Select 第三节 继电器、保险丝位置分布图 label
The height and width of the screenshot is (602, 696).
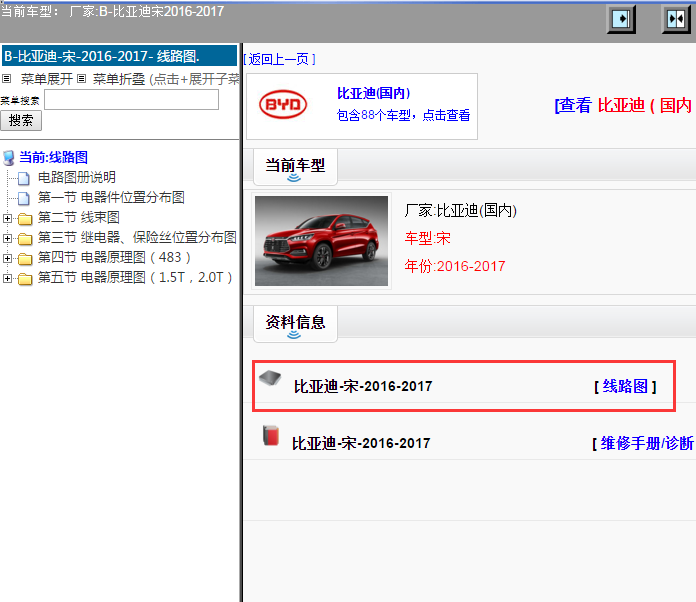pos(137,237)
